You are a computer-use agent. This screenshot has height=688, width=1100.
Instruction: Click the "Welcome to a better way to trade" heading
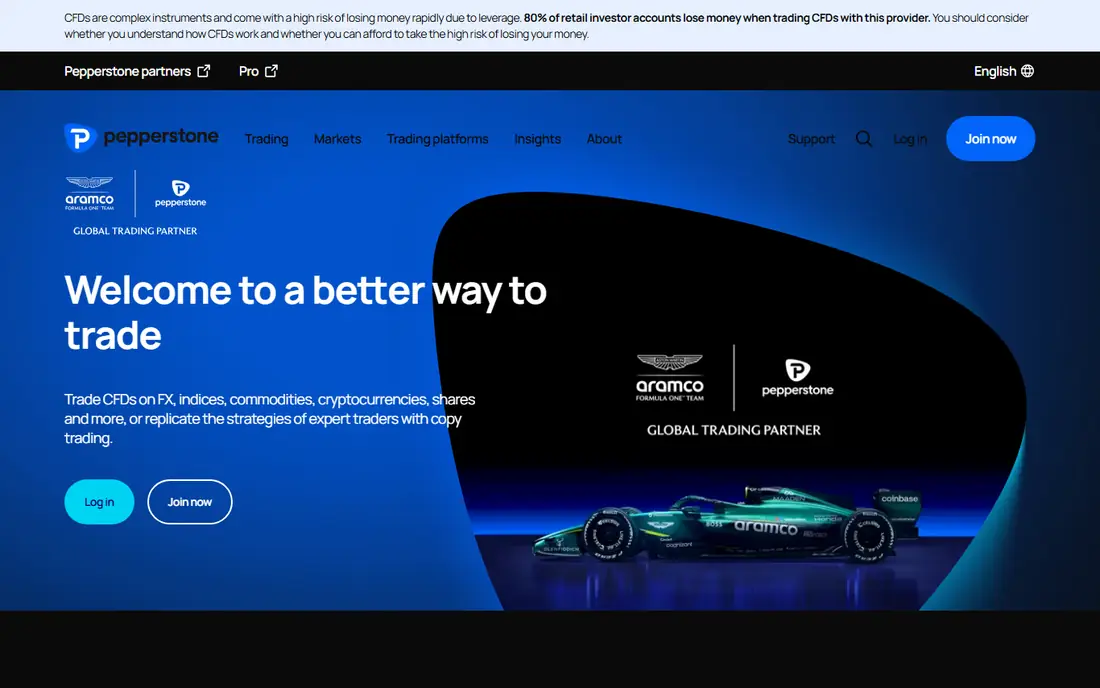(x=305, y=312)
